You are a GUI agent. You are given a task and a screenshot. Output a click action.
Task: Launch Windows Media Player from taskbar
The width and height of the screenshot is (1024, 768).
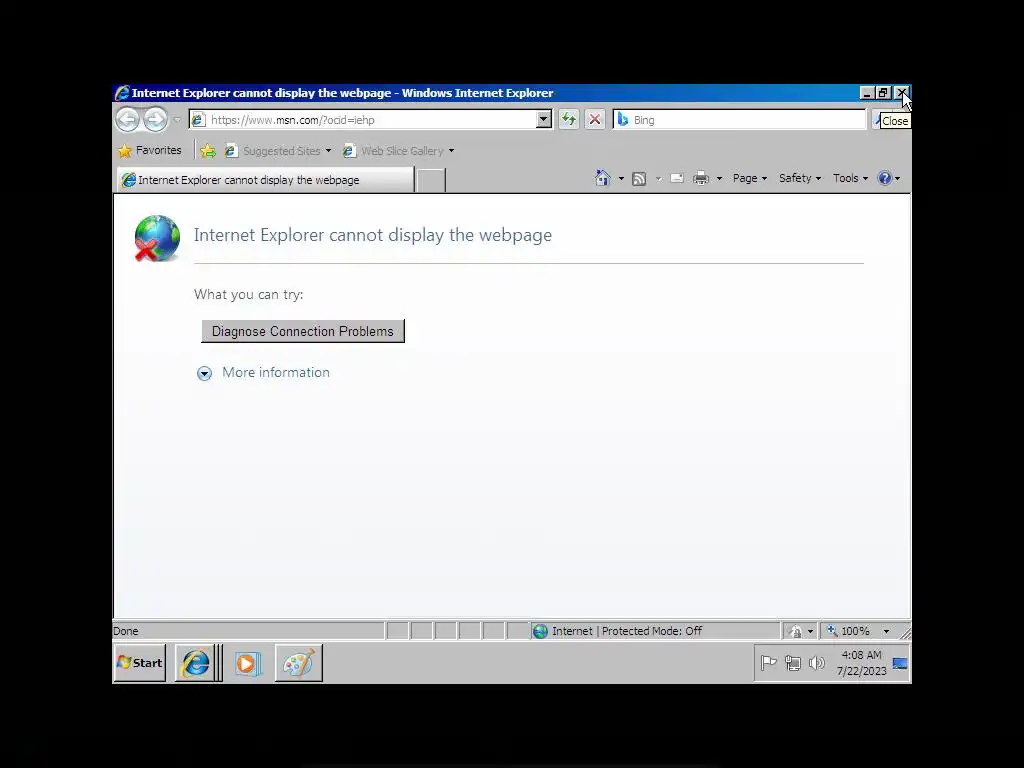tap(248, 664)
